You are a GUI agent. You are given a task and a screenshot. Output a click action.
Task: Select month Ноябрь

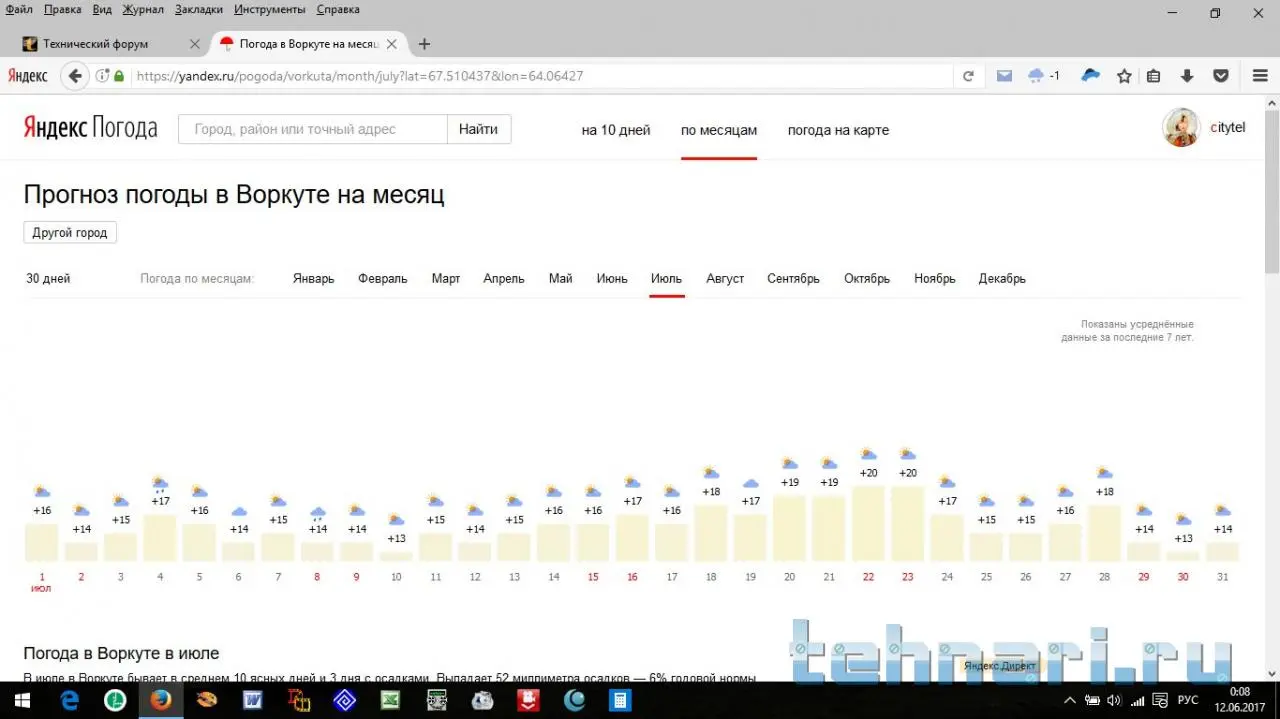935,279
